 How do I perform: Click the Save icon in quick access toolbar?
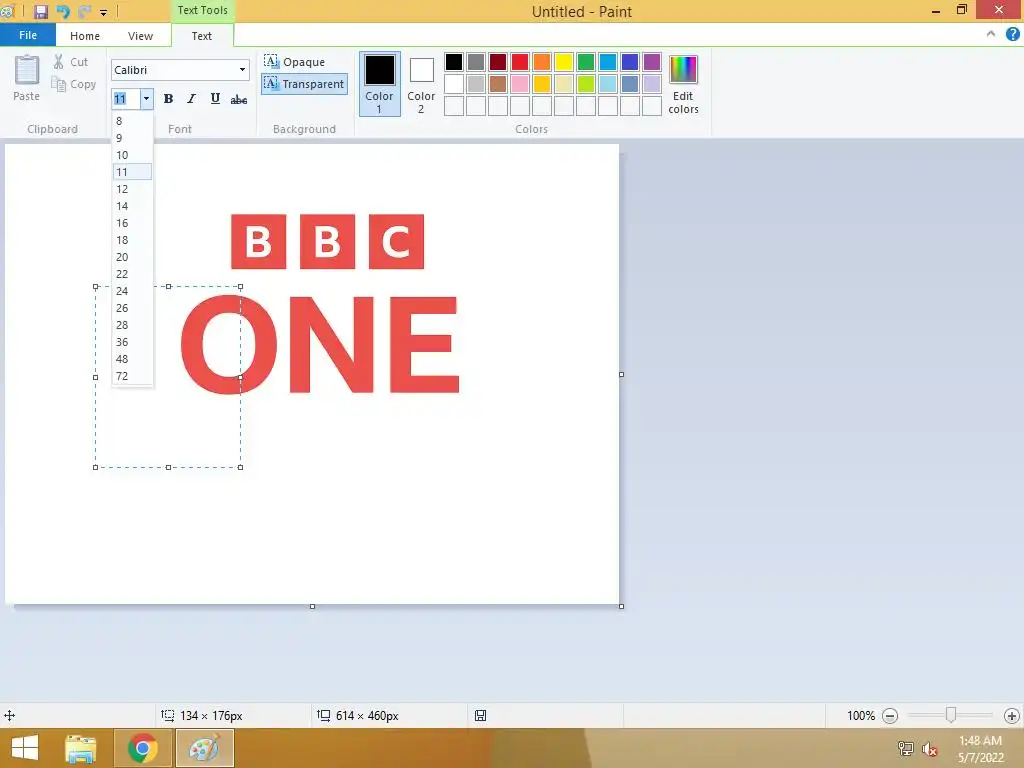[x=40, y=11]
